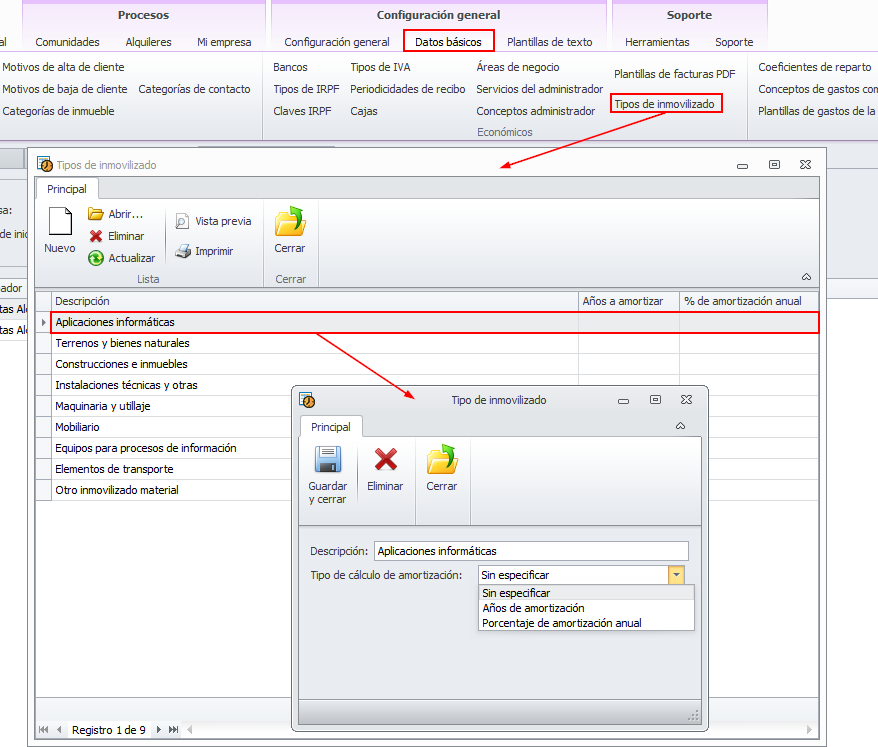
Task: Go to last record navigation icon
Action: pos(174,729)
